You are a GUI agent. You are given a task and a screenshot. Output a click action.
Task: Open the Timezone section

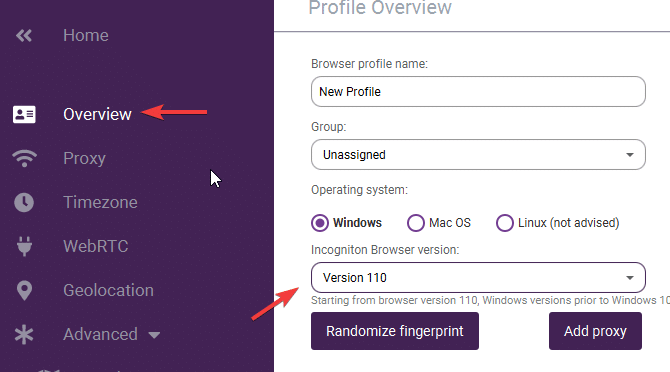tap(100, 202)
